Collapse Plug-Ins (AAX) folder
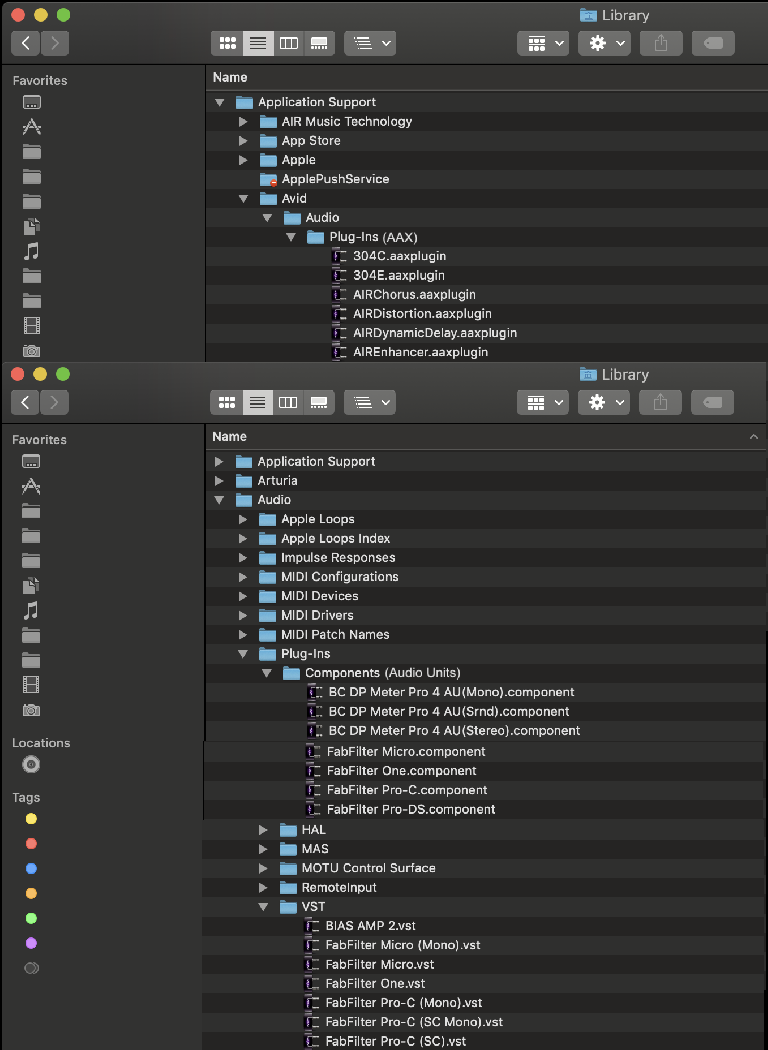768x1050 pixels. click(x=291, y=238)
